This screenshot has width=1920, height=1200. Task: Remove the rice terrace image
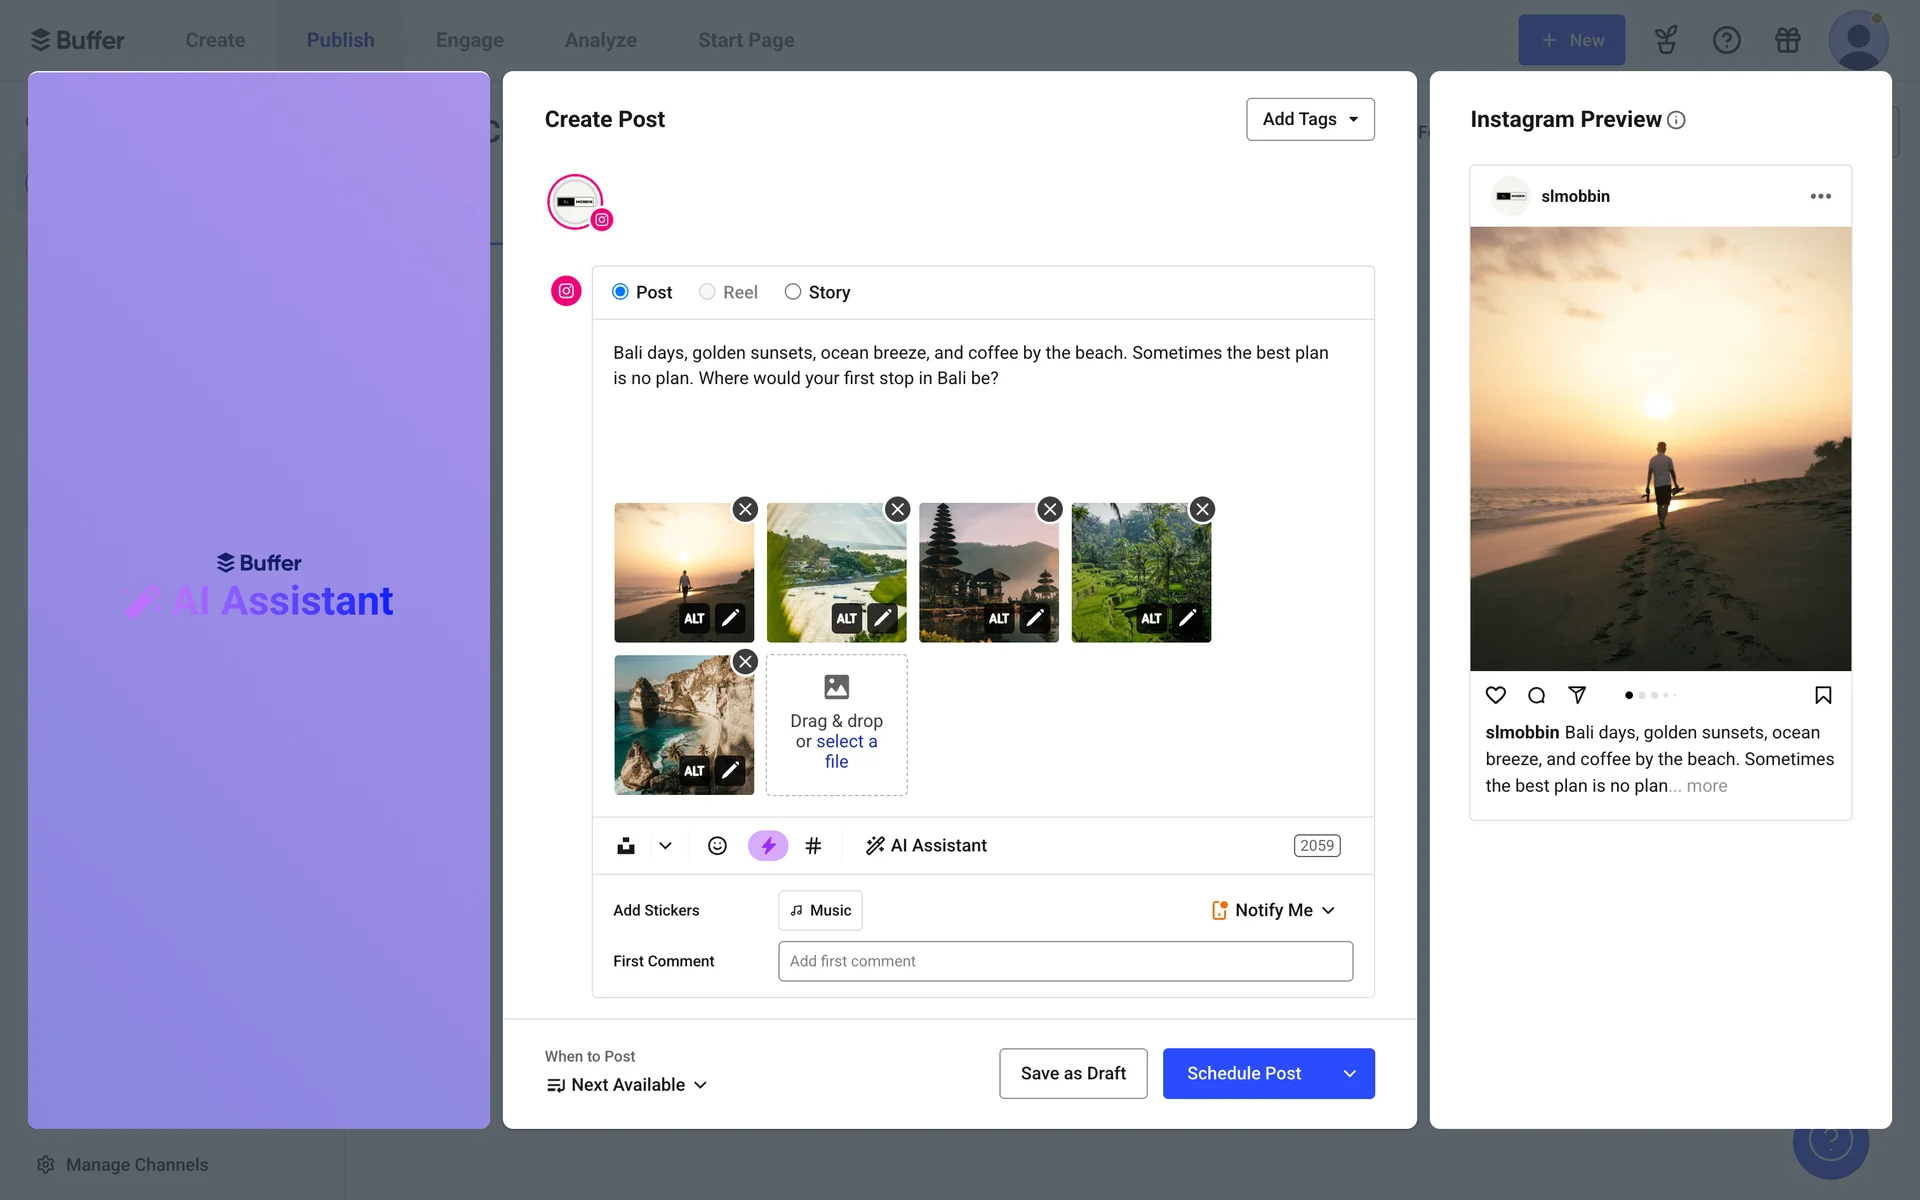coord(1202,509)
